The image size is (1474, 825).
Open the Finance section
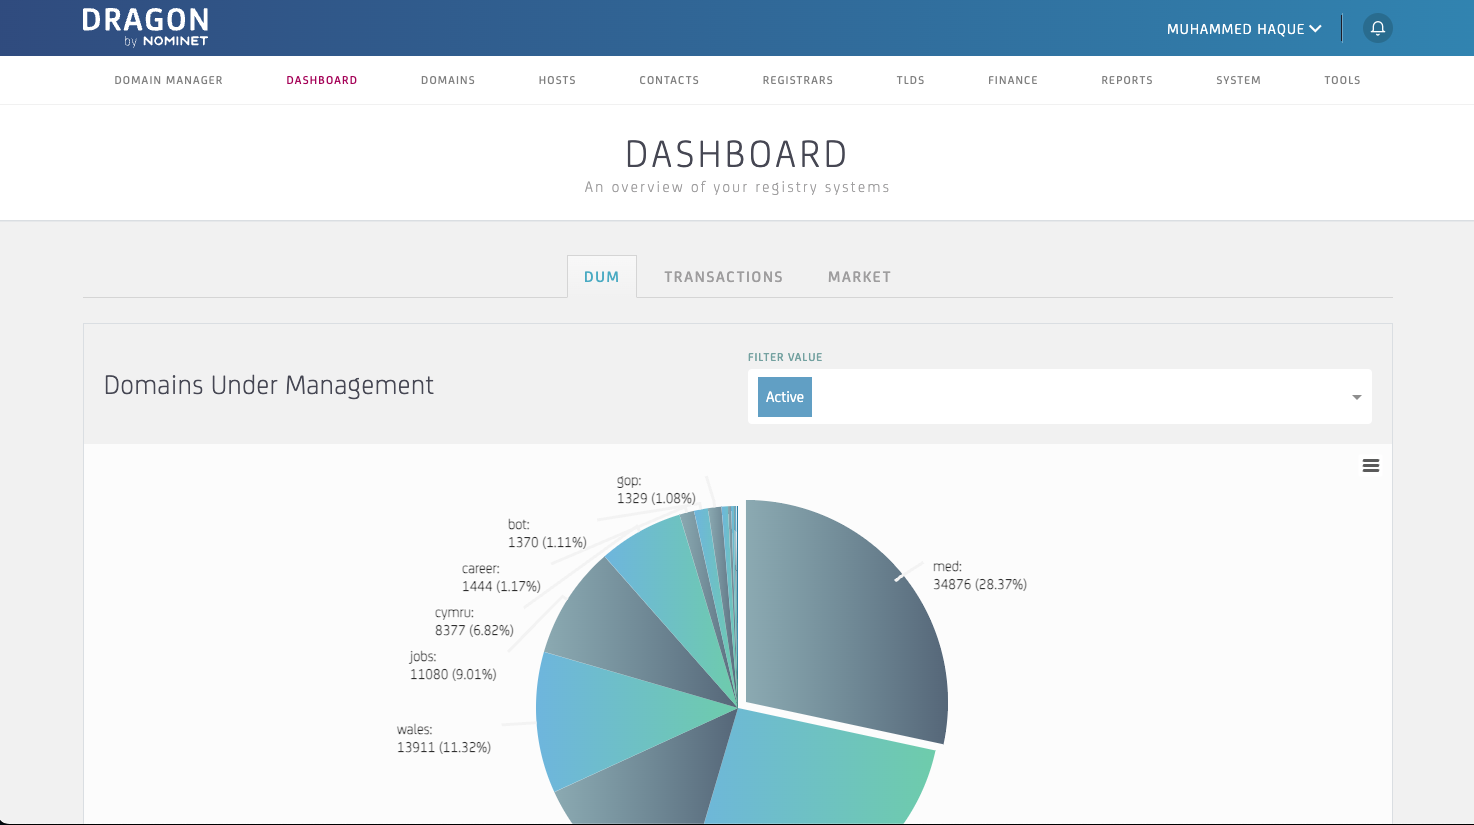[x=1012, y=80]
